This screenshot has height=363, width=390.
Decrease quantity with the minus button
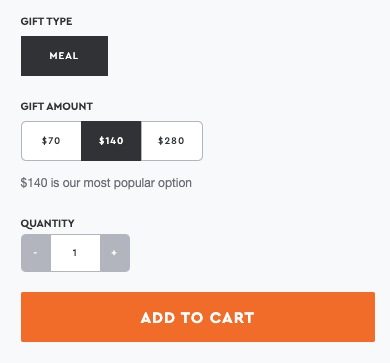(36, 253)
